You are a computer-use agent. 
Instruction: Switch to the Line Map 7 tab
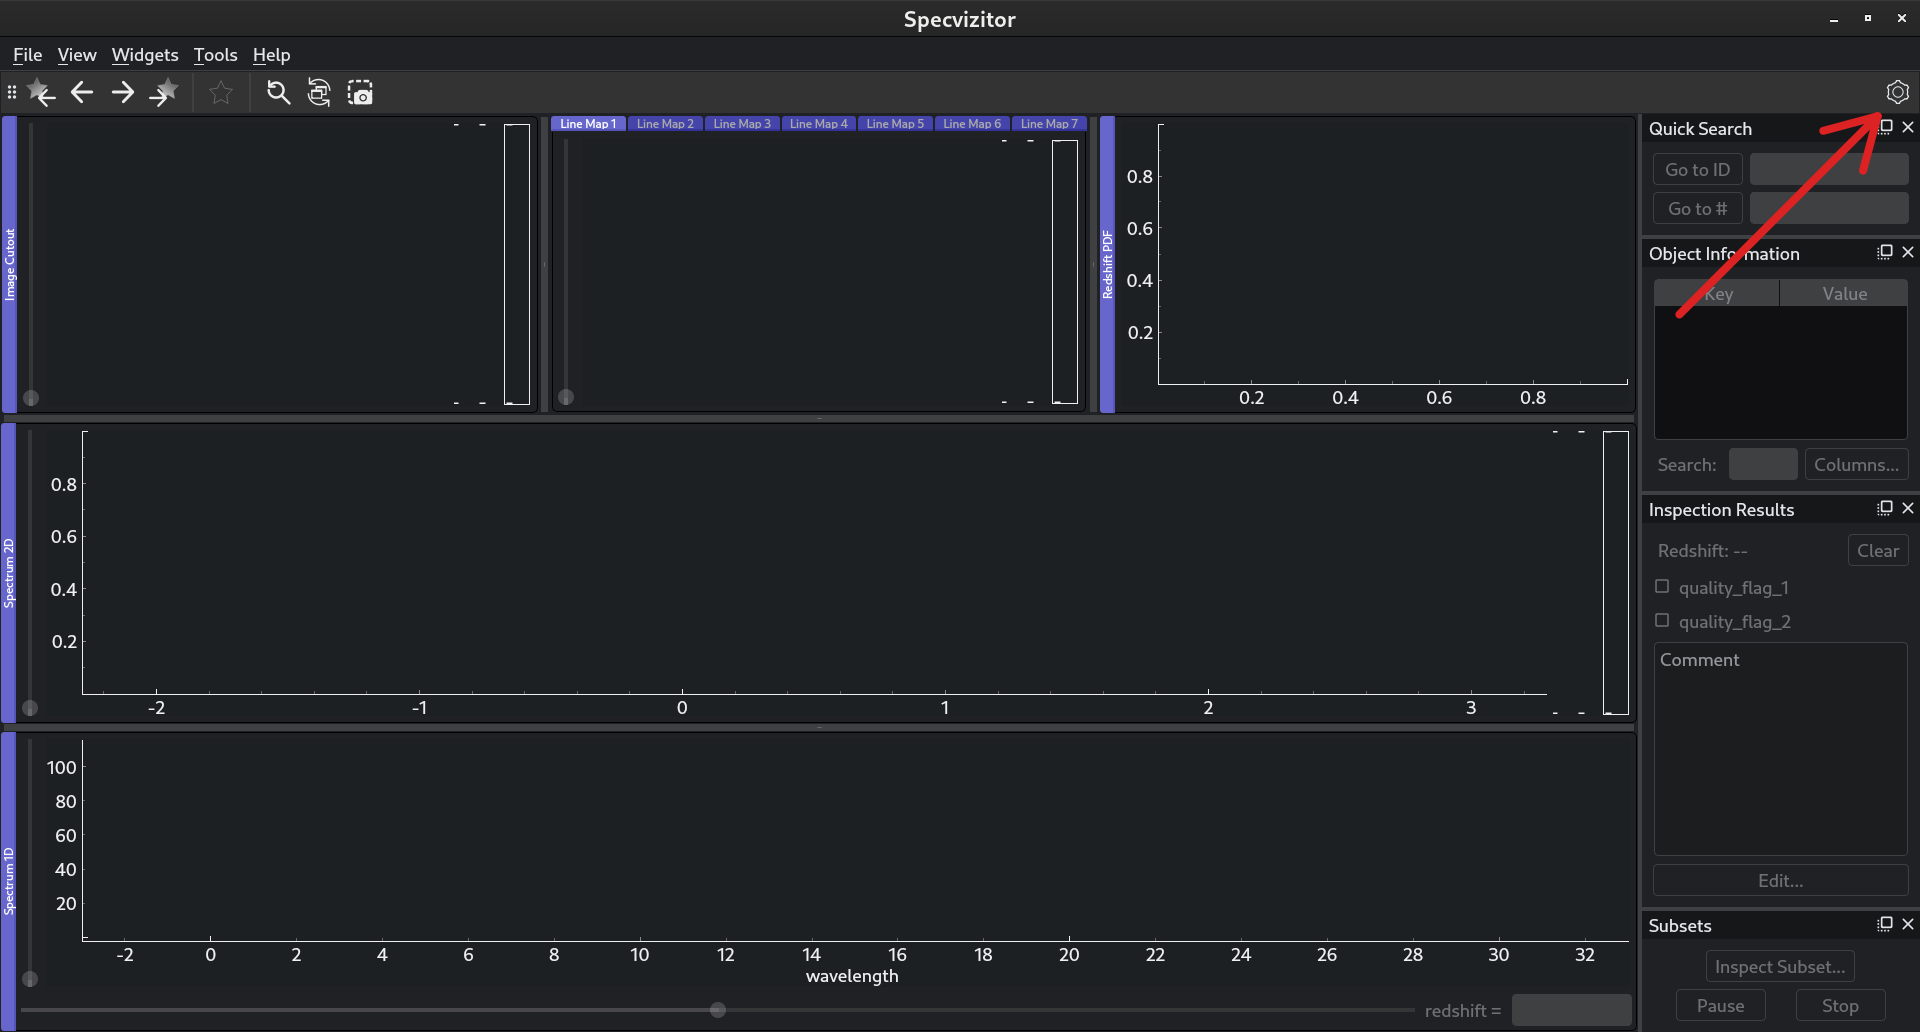[1049, 124]
